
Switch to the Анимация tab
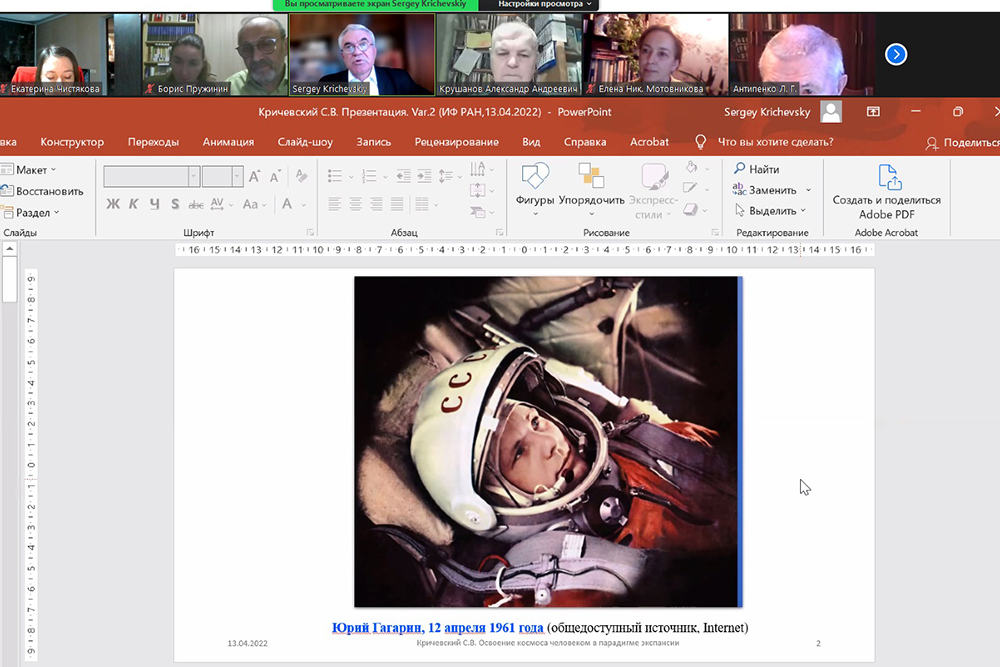(x=228, y=142)
